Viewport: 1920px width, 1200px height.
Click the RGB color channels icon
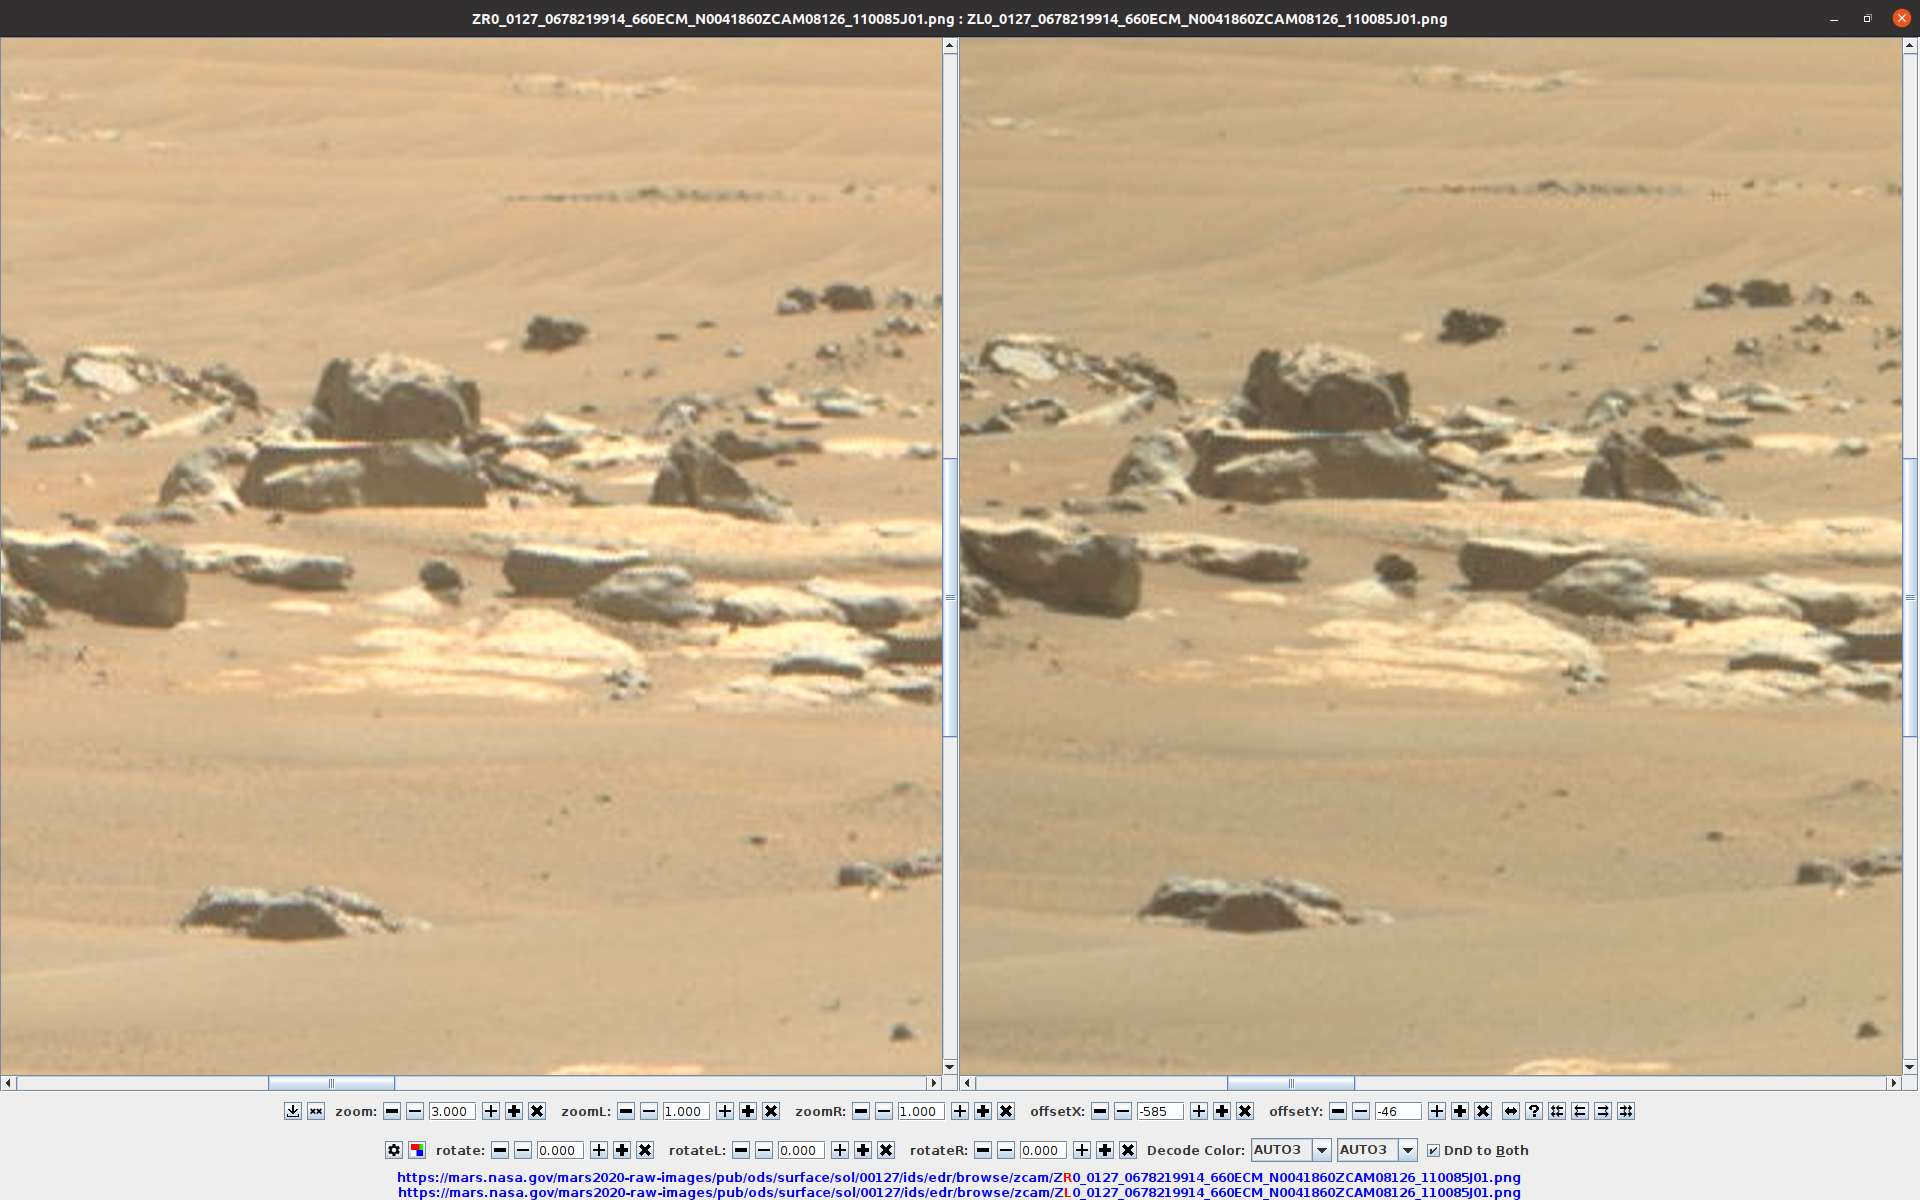[417, 1150]
